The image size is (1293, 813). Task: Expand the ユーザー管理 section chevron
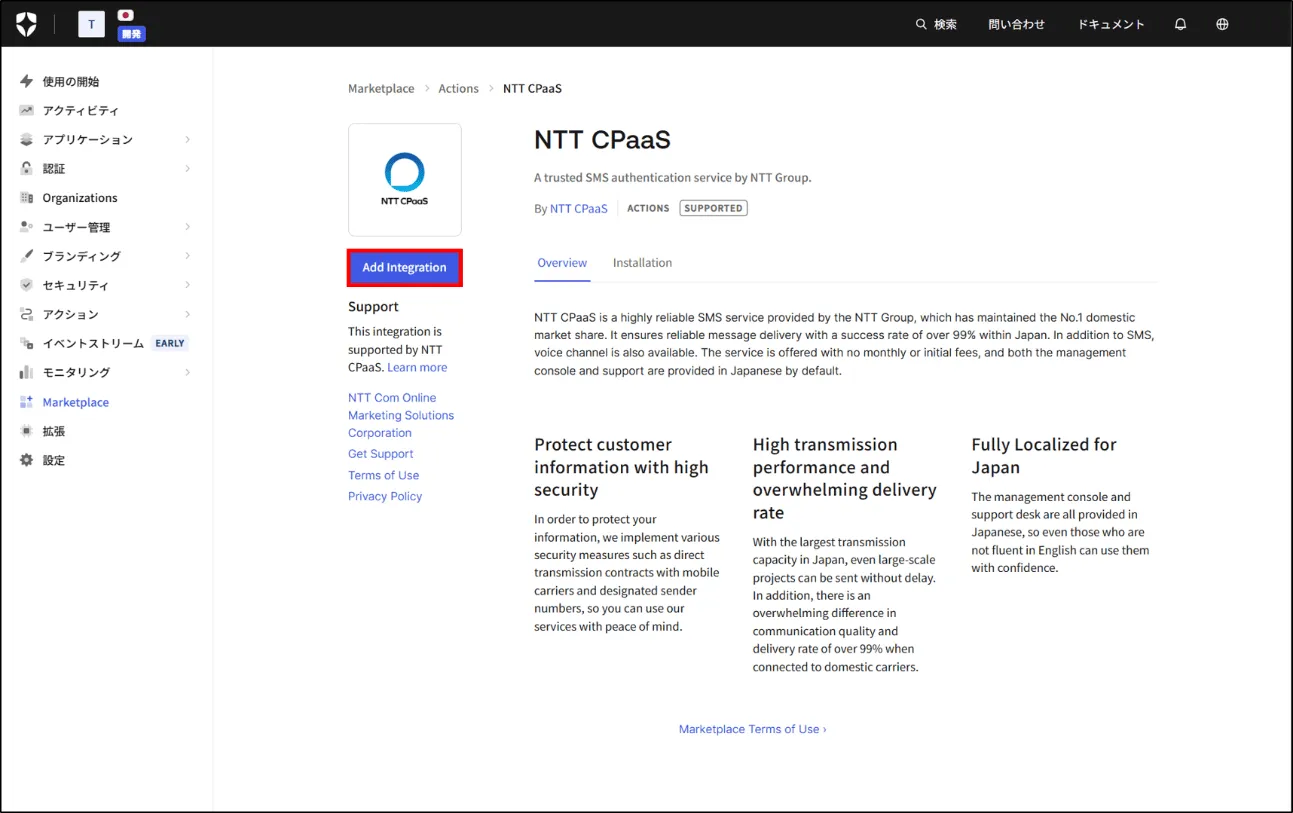coord(187,227)
